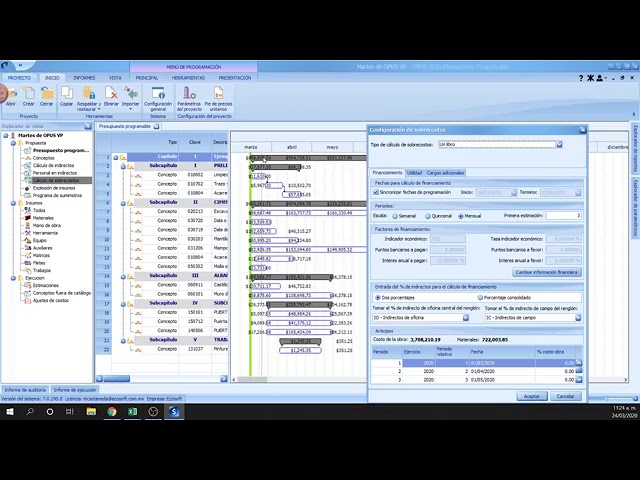Select the Quincenal scale radio button
This screenshot has height=480, width=640.
pos(428,216)
